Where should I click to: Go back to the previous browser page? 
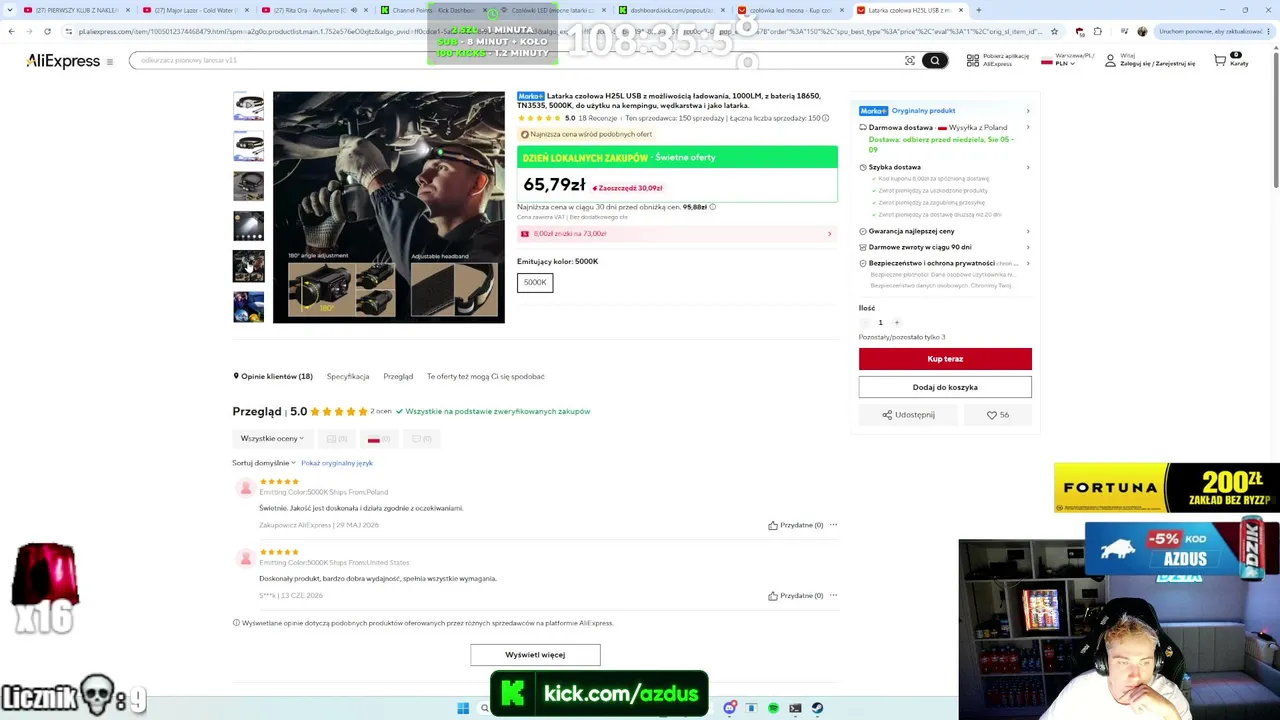[x=11, y=31]
